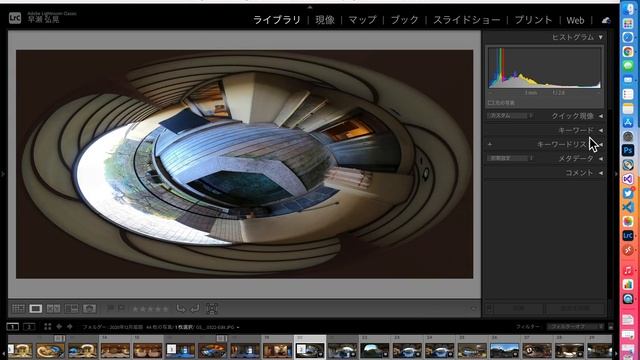Open the App Store from the Dock
This screenshot has height=360, width=640.
(x=628, y=122)
